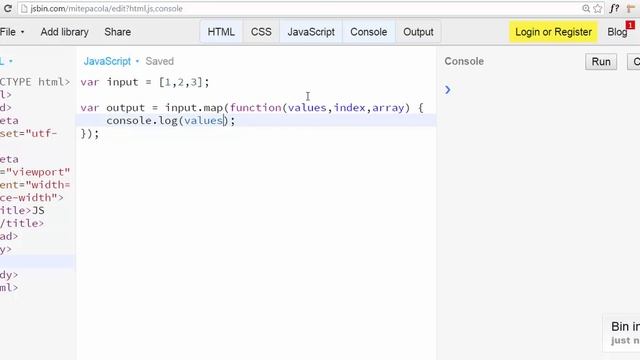Click the 'array' parameter in the function

click(x=388, y=108)
